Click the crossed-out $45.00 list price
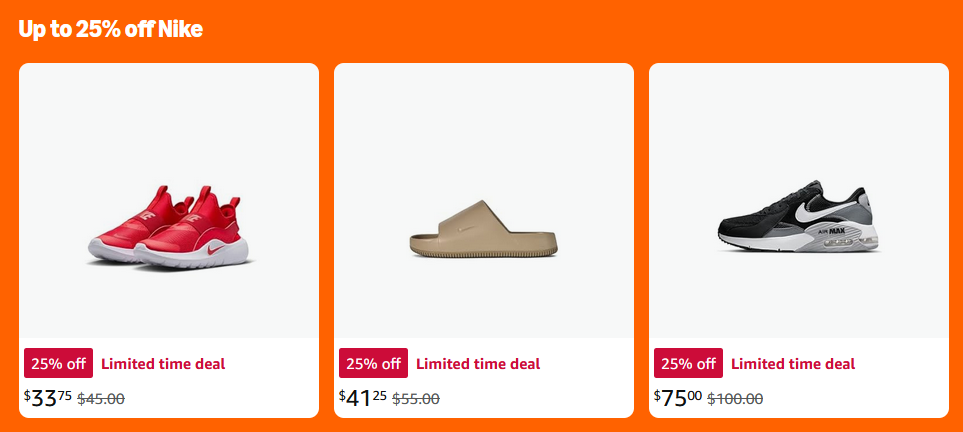The image size is (963, 432). click(x=101, y=399)
